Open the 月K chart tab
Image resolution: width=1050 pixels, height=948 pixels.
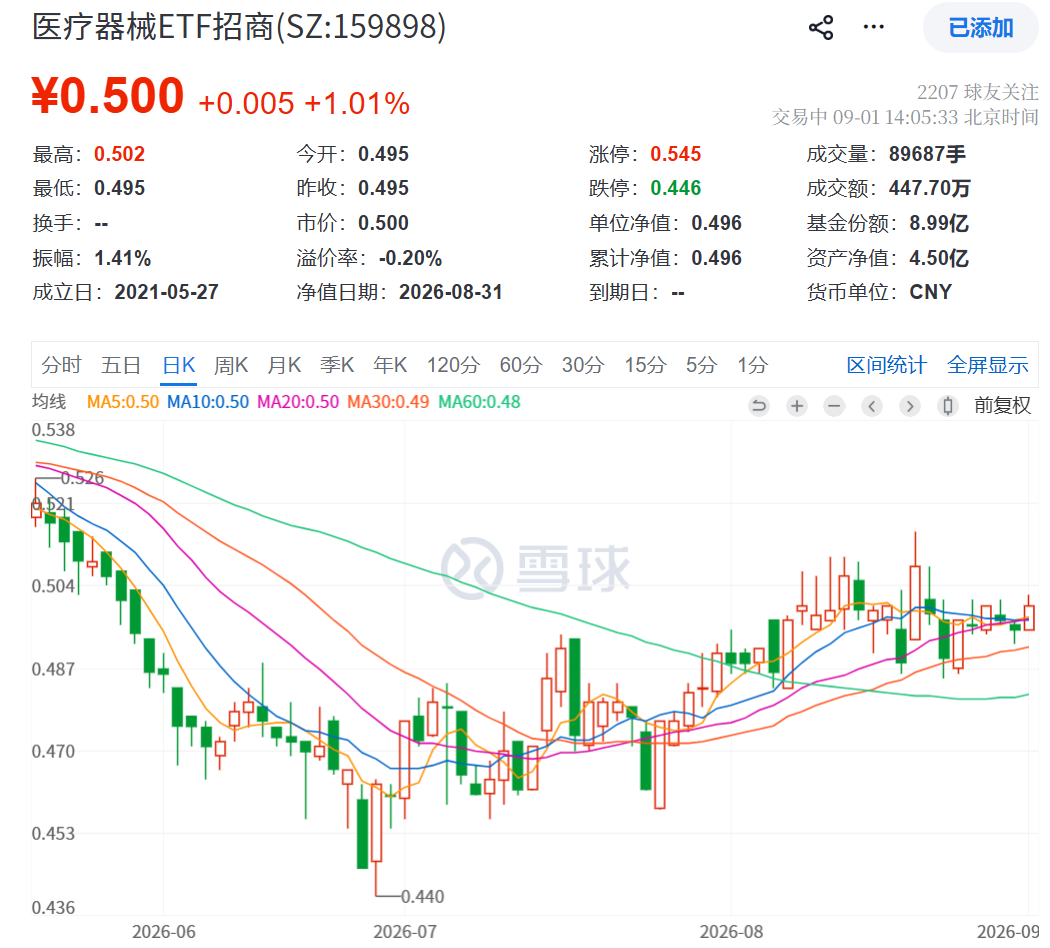pyautogui.click(x=284, y=365)
